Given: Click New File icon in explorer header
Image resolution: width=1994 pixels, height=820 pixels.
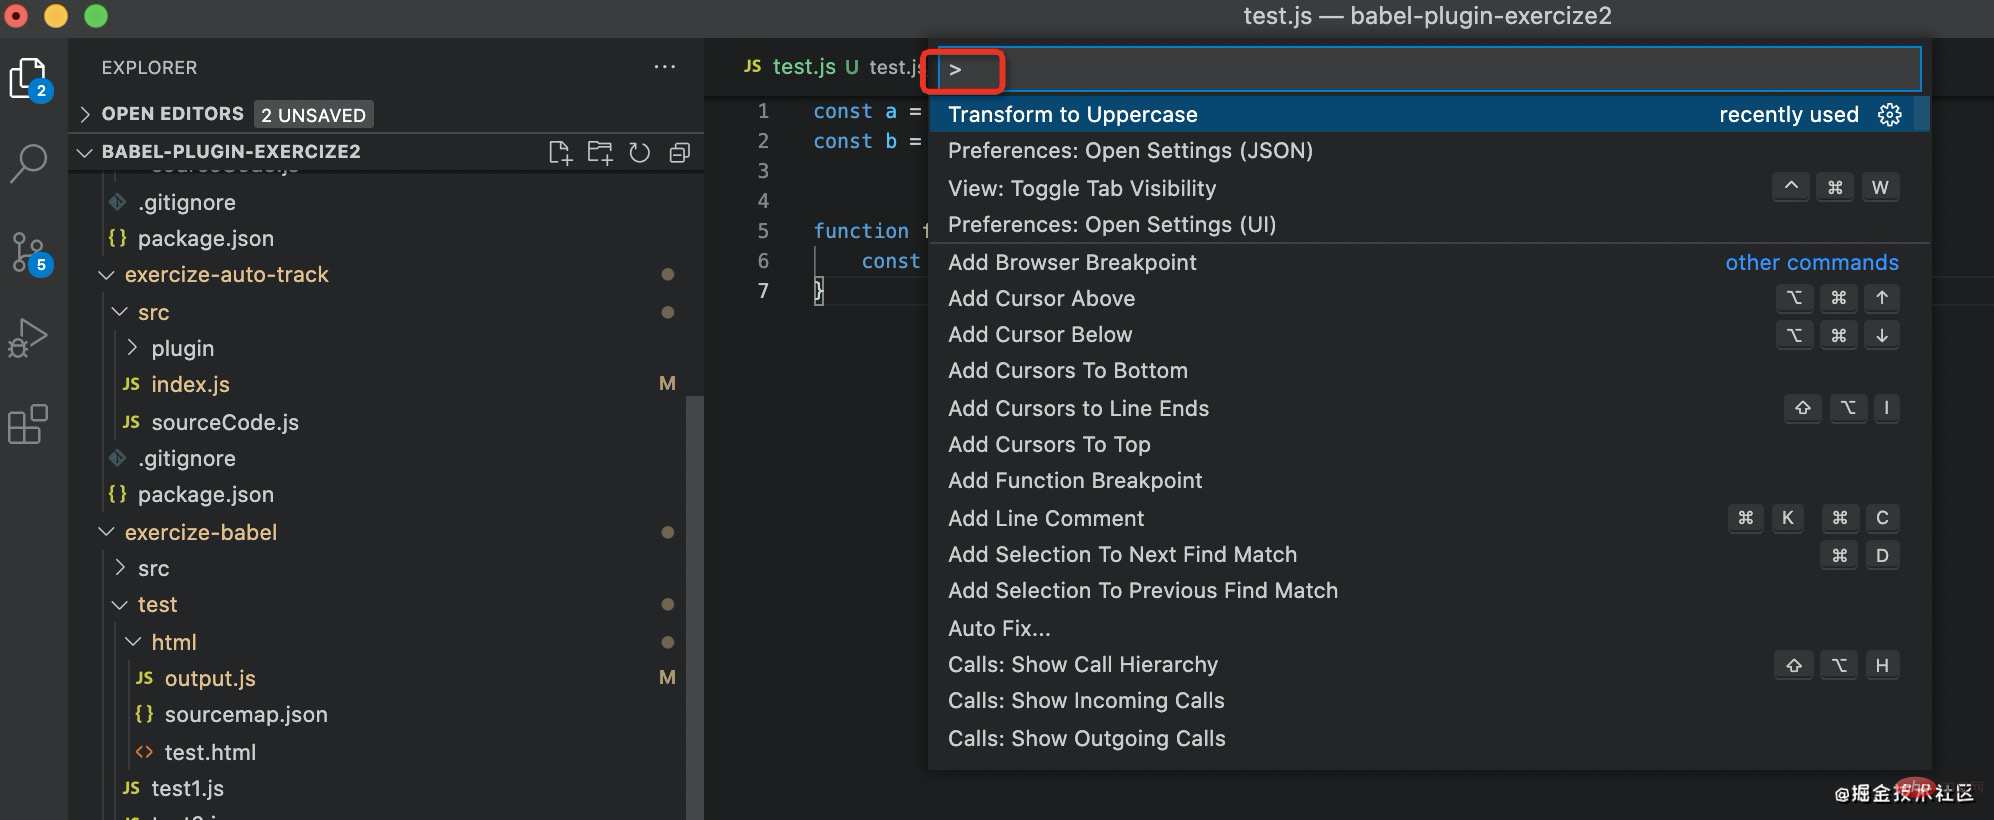Looking at the screenshot, I should click(560, 153).
